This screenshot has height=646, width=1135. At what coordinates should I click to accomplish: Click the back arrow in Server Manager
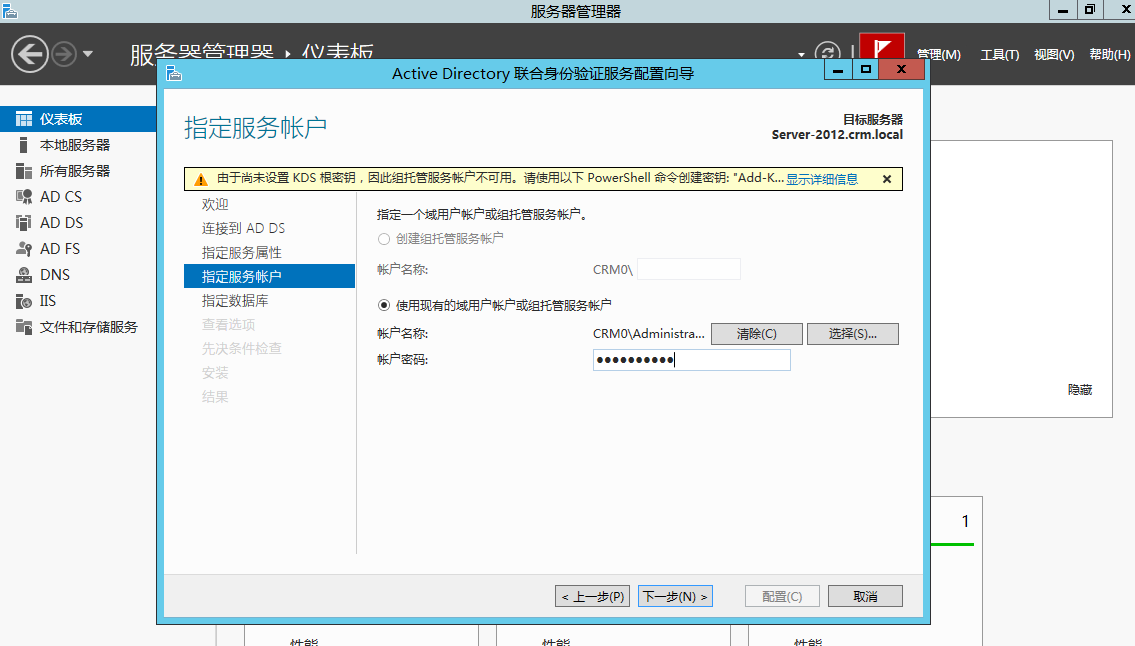click(30, 54)
